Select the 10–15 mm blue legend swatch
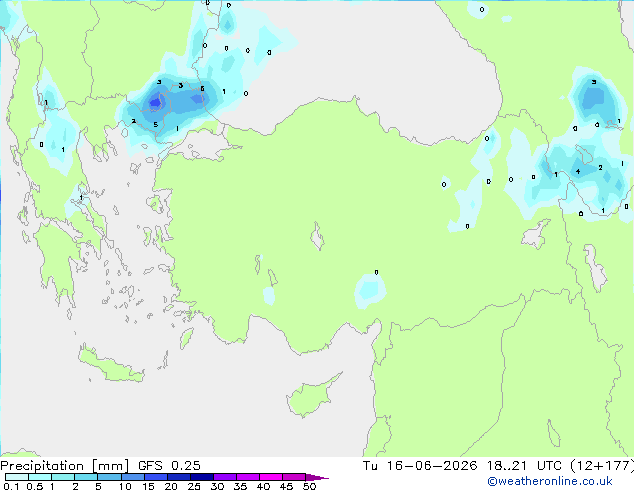 [x=132, y=477]
